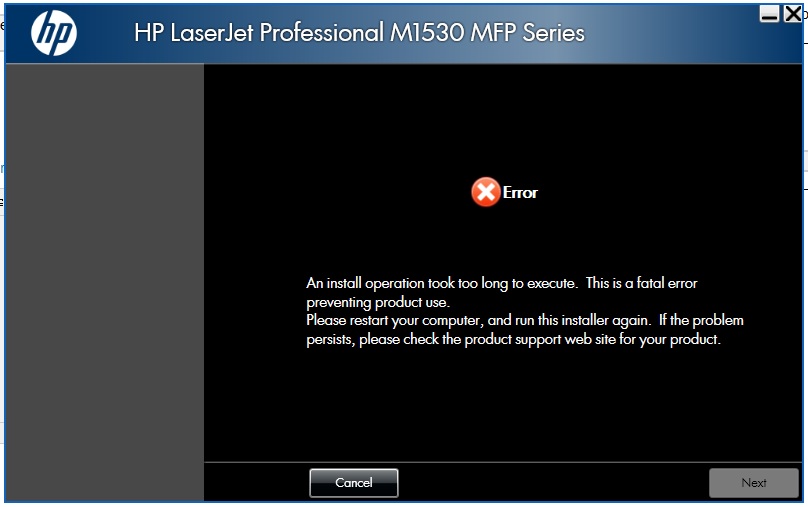Viewport: 808px width, 507px height.
Task: Click the words 'fatal error' in the message
Action: tap(667, 283)
